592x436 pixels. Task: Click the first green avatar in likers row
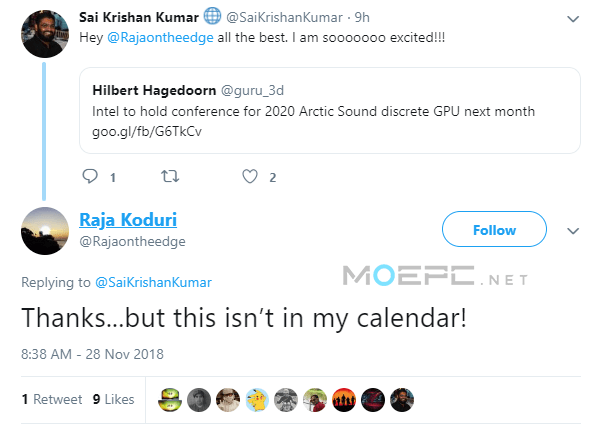[170, 400]
